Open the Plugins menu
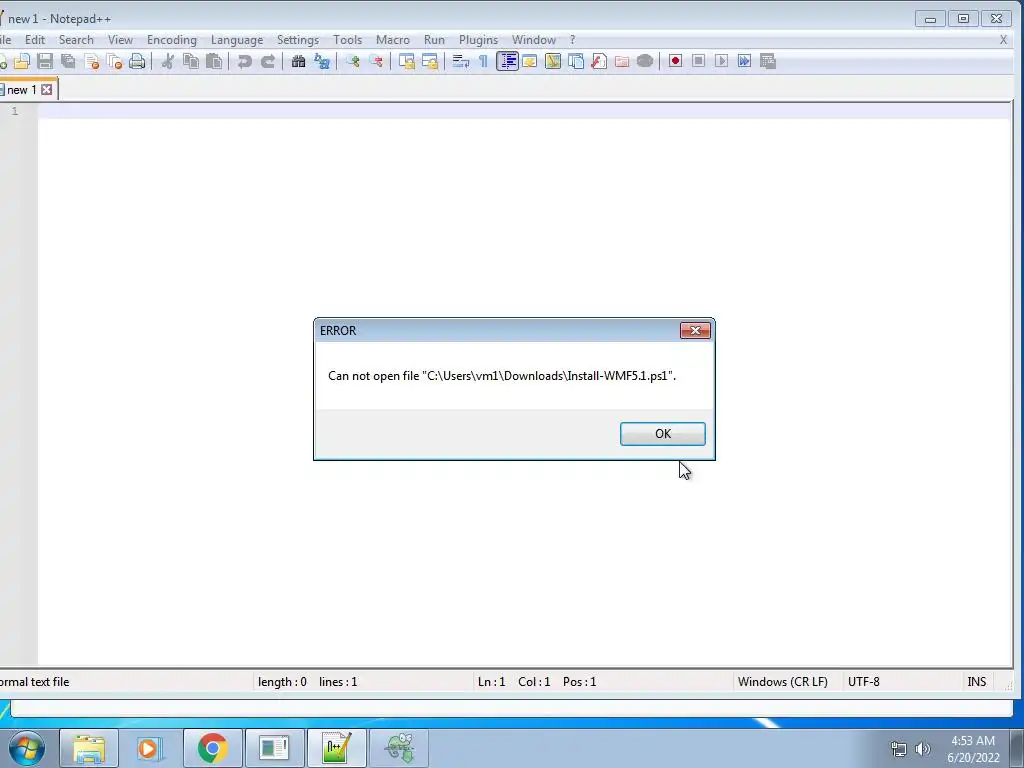This screenshot has width=1024, height=768. pos(478,40)
